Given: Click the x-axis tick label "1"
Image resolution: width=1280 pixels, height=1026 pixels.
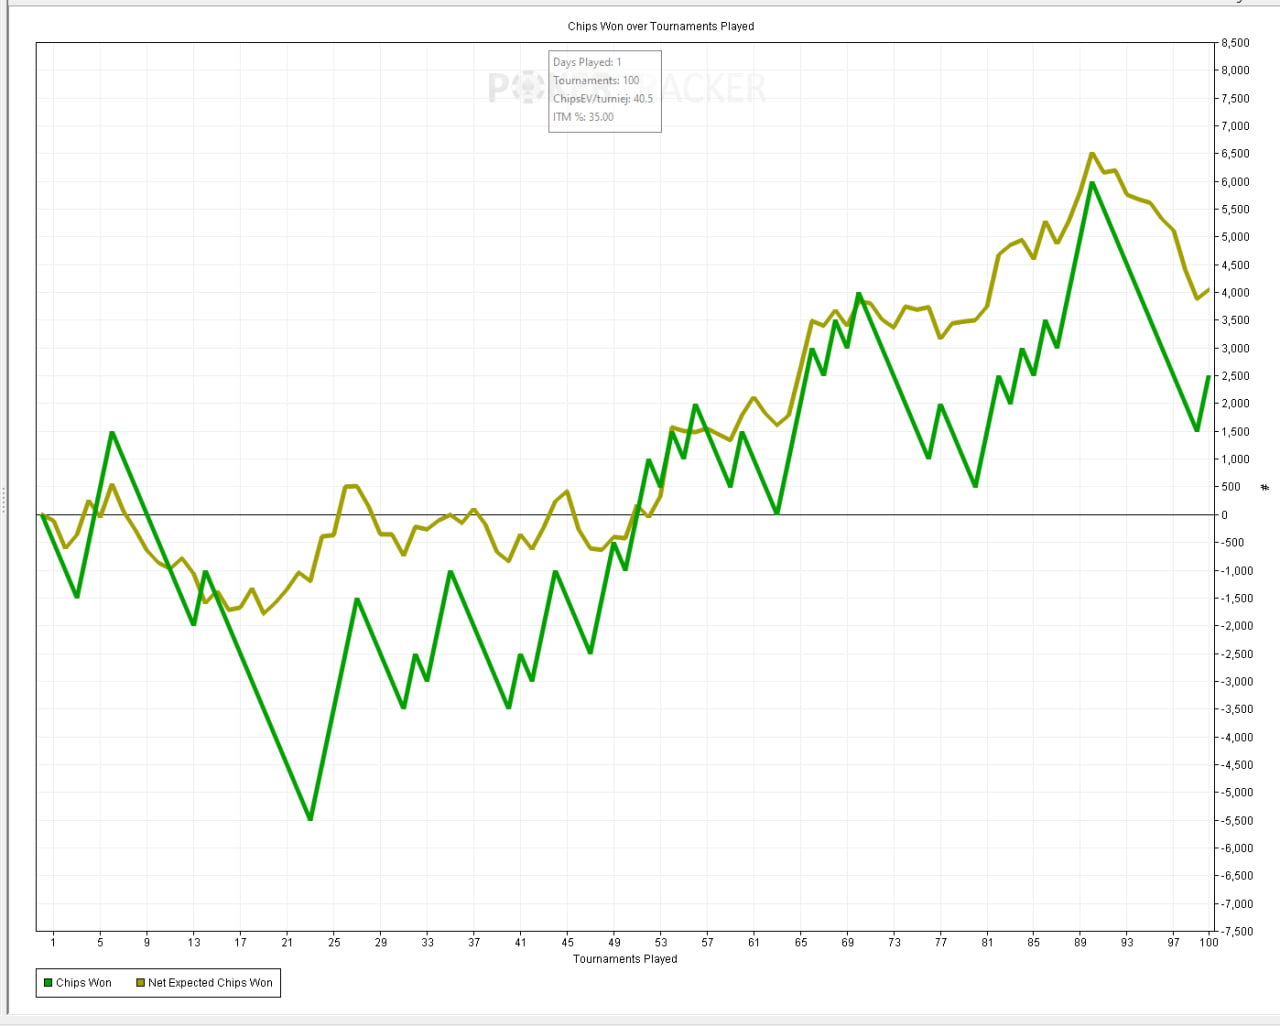Looking at the screenshot, I should click(53, 942).
